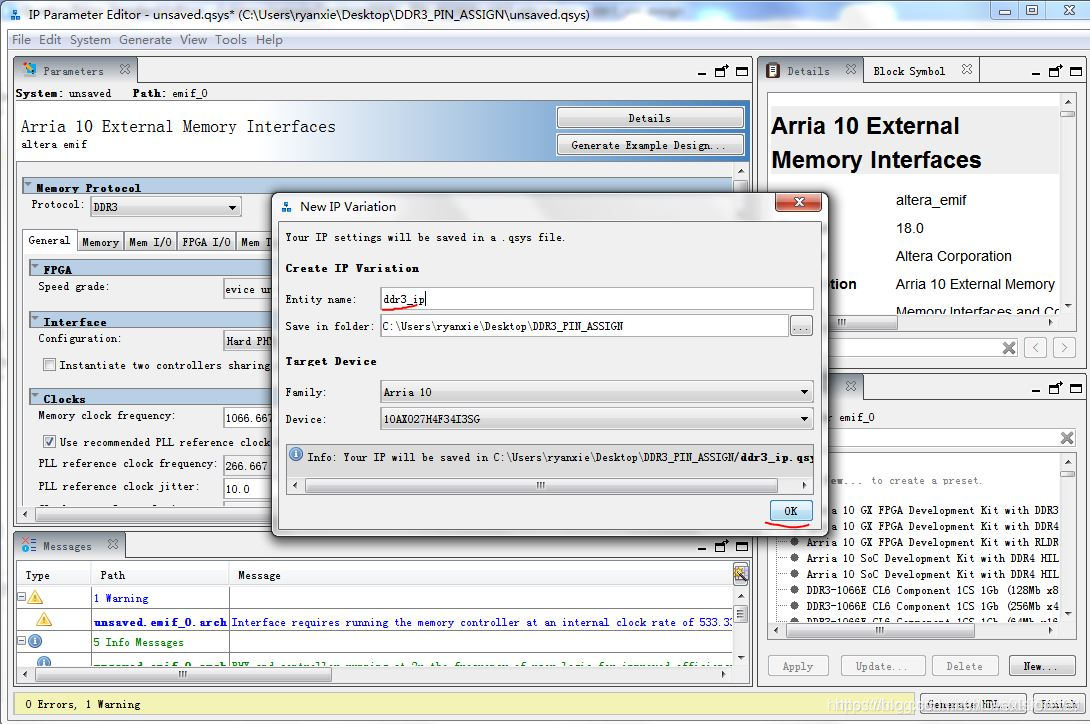Go to previous search result in Details
Image resolution: width=1090 pixels, height=724 pixels.
tap(1035, 347)
